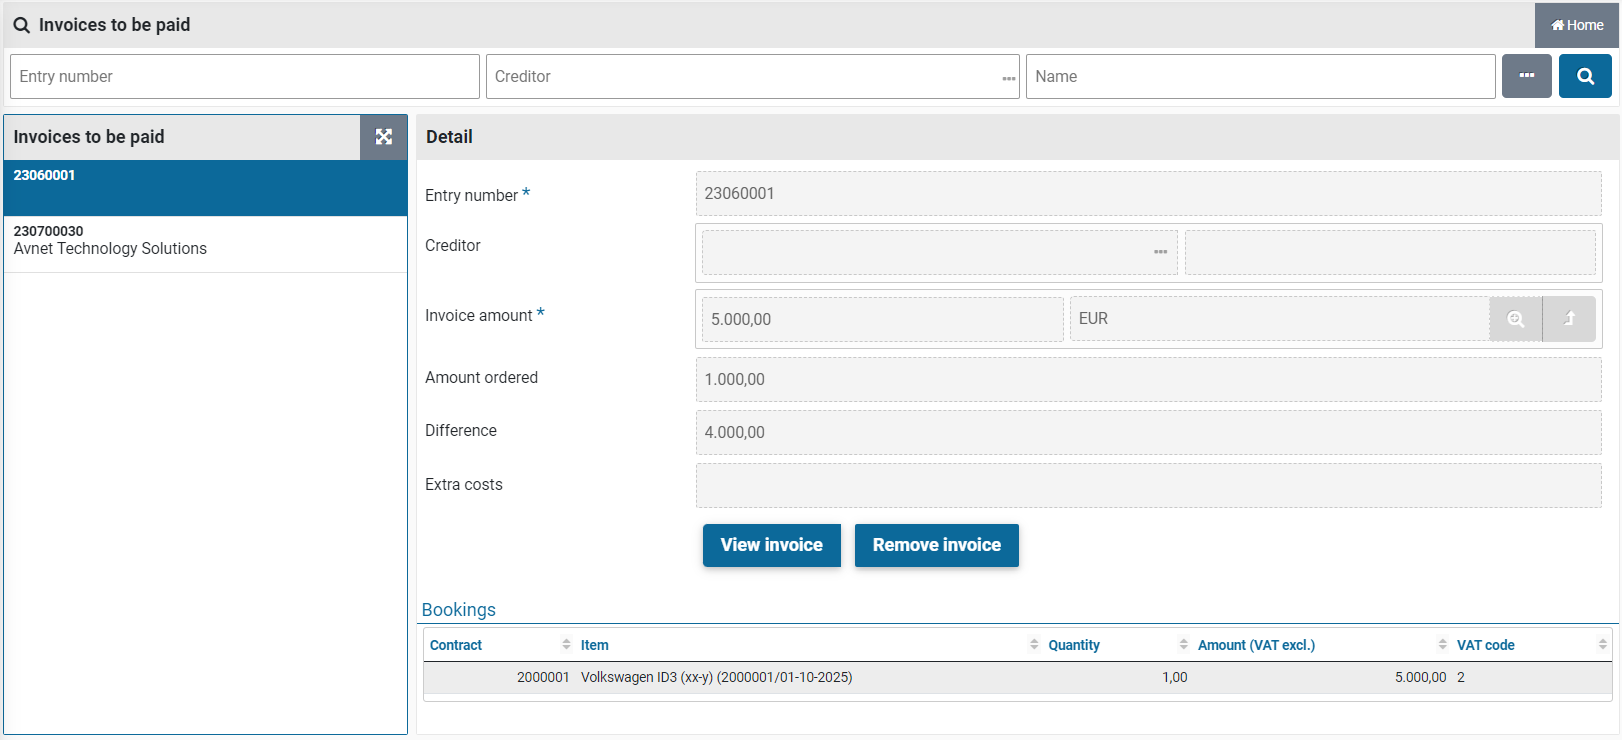Open Creditor lookup in Detail form
1622x740 pixels.
tap(1160, 252)
